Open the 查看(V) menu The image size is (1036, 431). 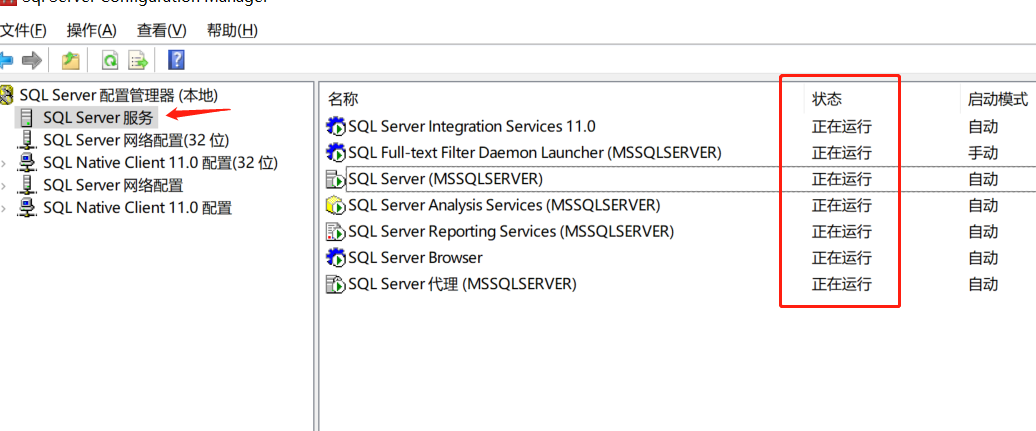(162, 30)
